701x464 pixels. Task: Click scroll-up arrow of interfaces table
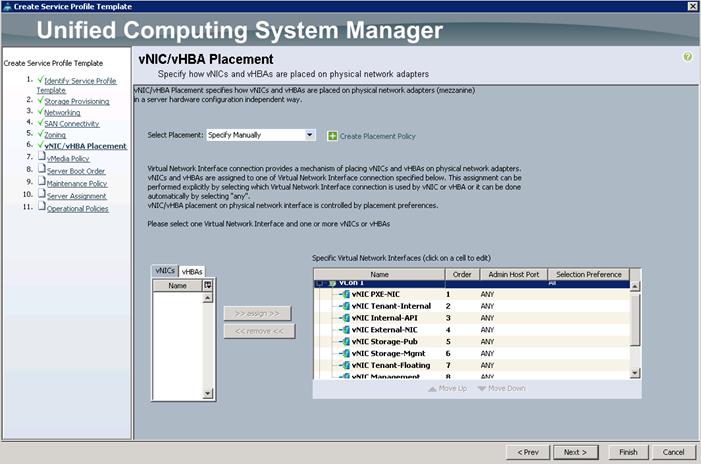(635, 286)
